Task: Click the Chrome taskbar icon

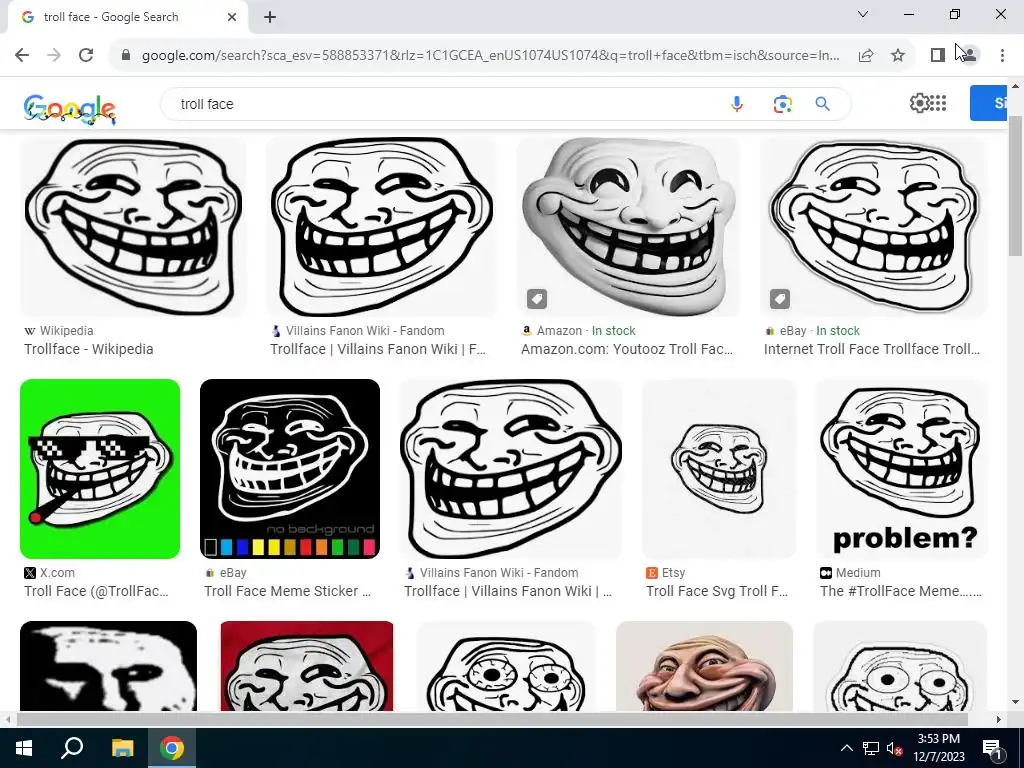Action: pos(172,748)
